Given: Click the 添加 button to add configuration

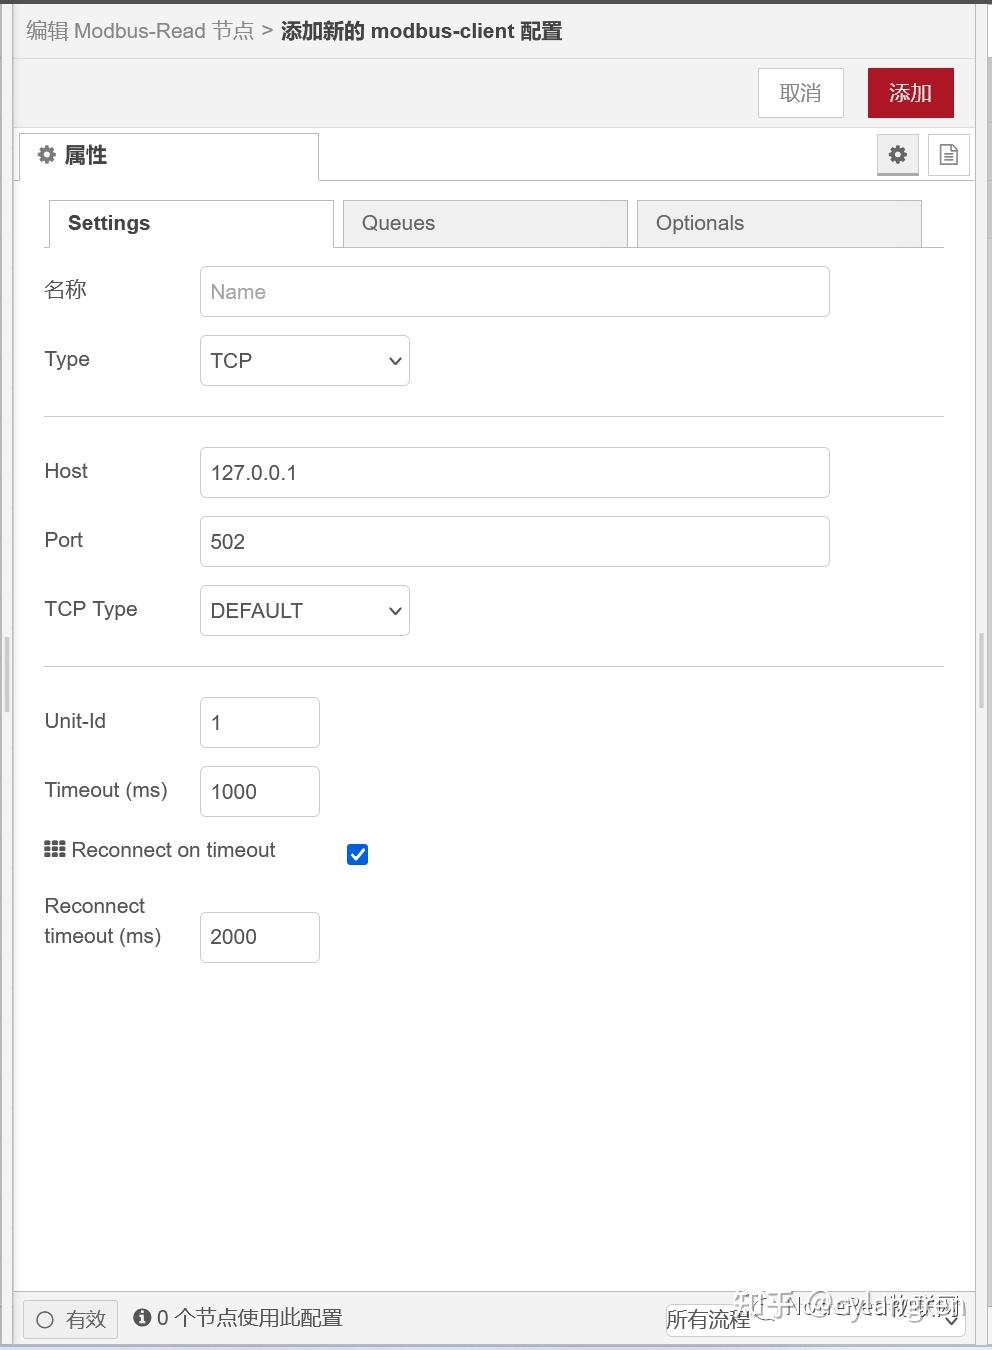Looking at the screenshot, I should [910, 92].
